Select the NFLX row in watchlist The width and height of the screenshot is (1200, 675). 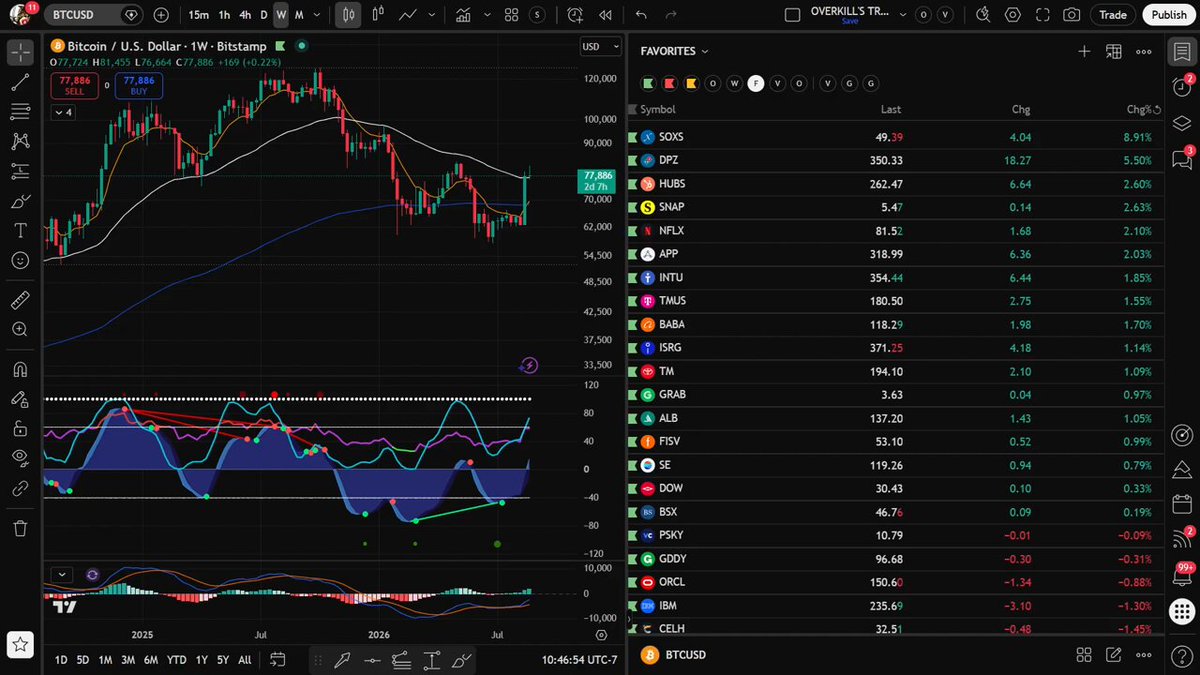[x=895, y=230]
